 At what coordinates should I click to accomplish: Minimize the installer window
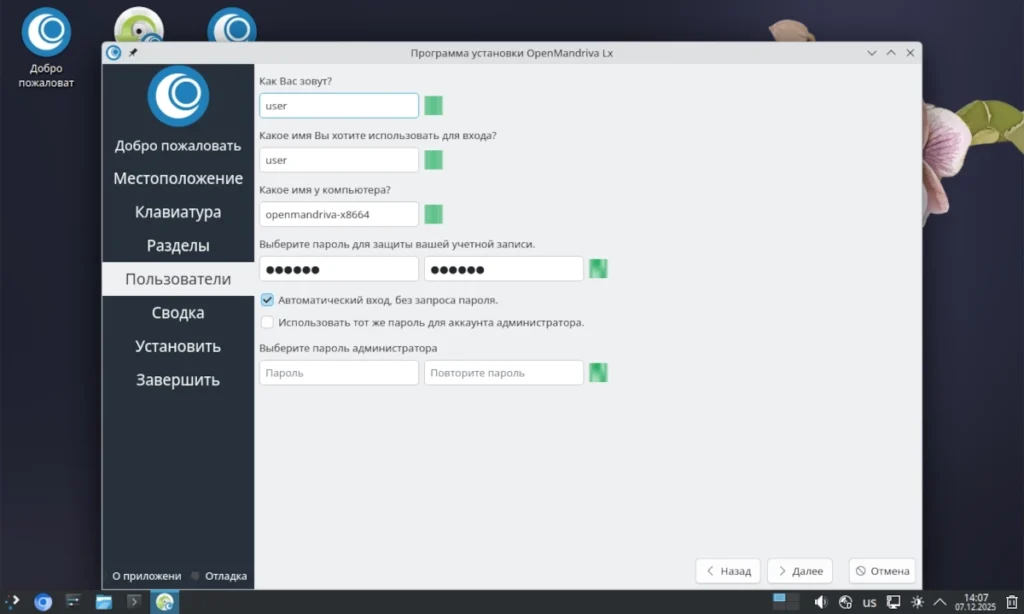pos(872,53)
